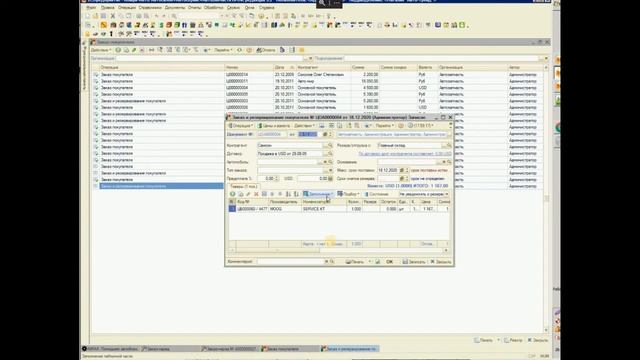The height and width of the screenshot is (360, 640).
Task: Open contractor debt link under Главный склад
Action: tap(405, 154)
